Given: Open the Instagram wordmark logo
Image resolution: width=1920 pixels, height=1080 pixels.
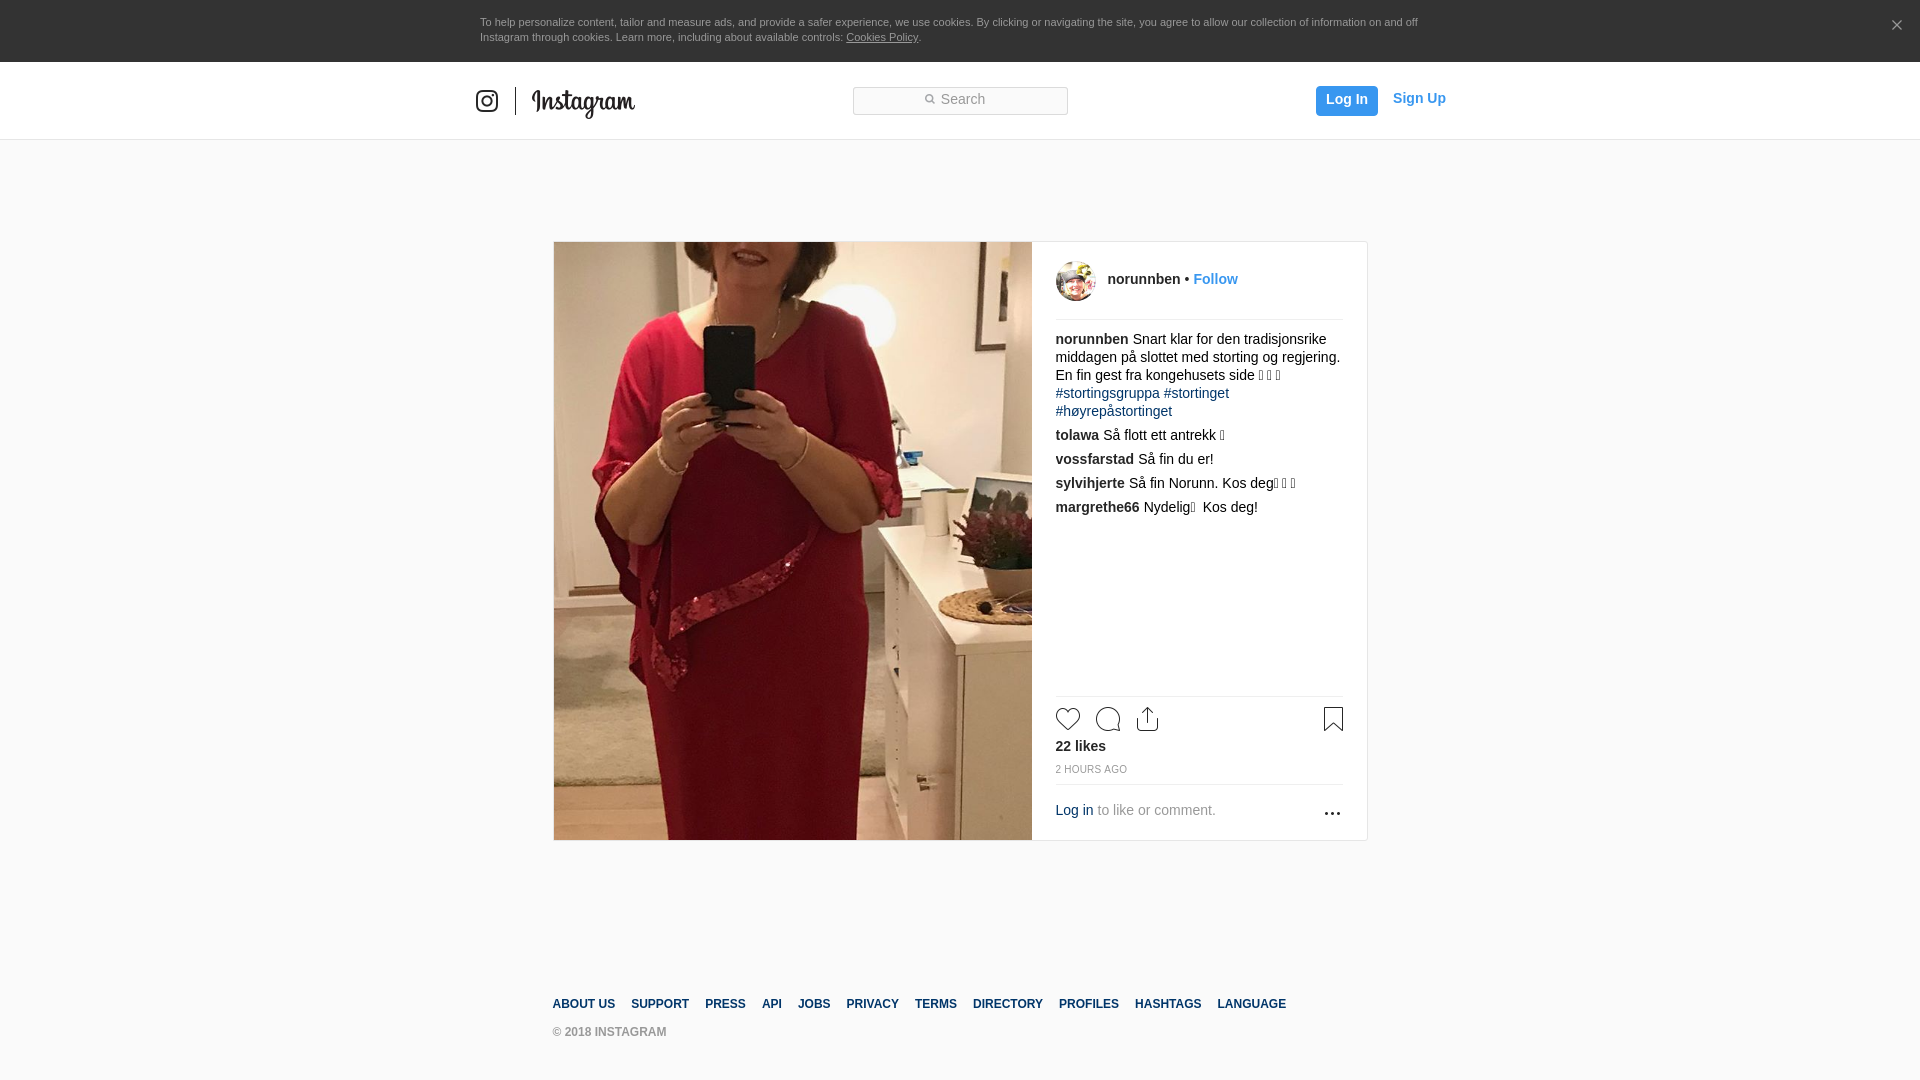Looking at the screenshot, I should tap(583, 103).
